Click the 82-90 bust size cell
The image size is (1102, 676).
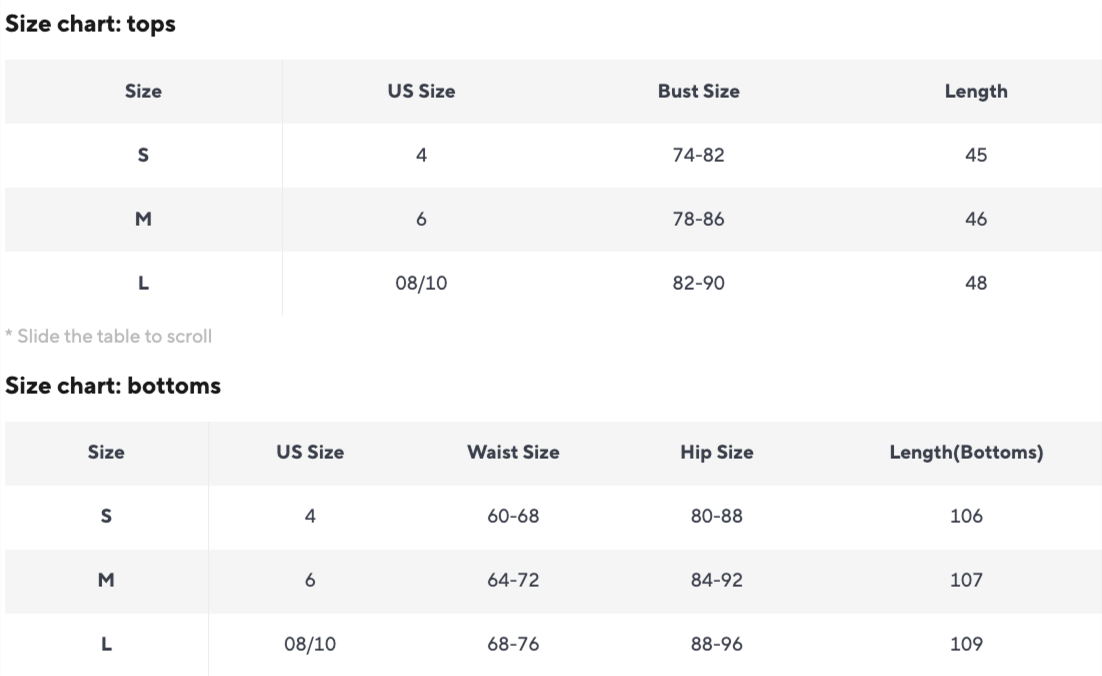pyautogui.click(x=698, y=283)
